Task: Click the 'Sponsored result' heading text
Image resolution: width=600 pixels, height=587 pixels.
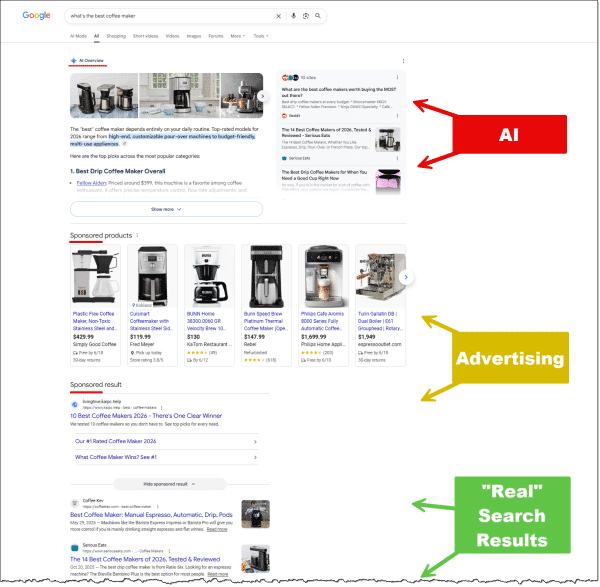Action: click(96, 385)
